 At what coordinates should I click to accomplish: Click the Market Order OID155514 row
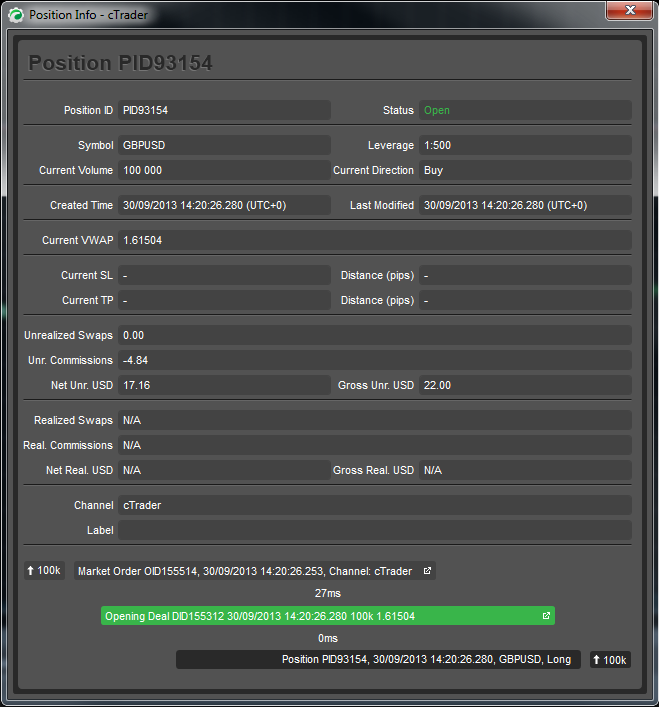point(255,571)
